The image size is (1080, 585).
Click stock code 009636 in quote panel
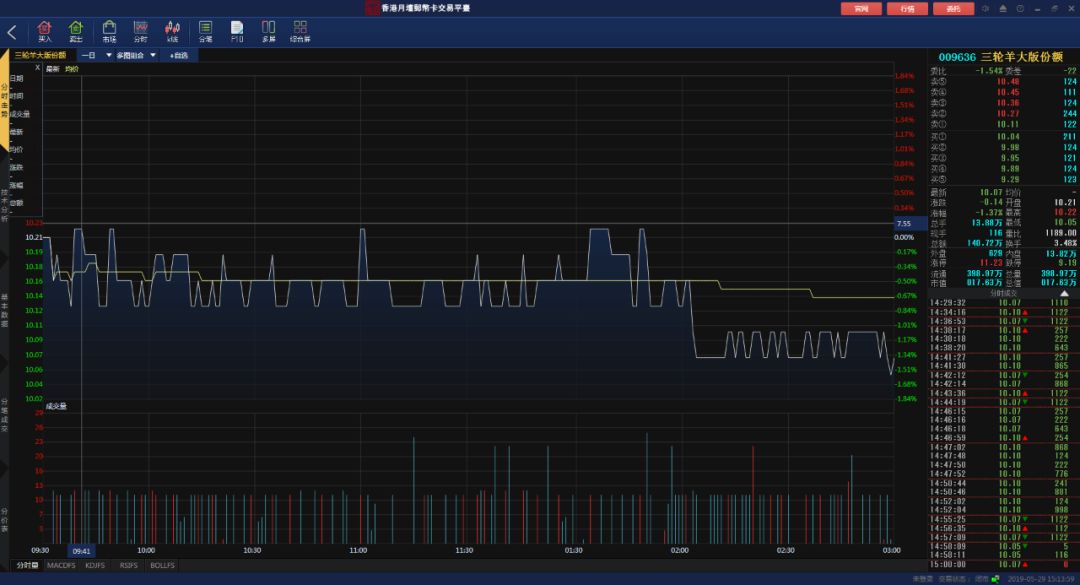pos(957,57)
